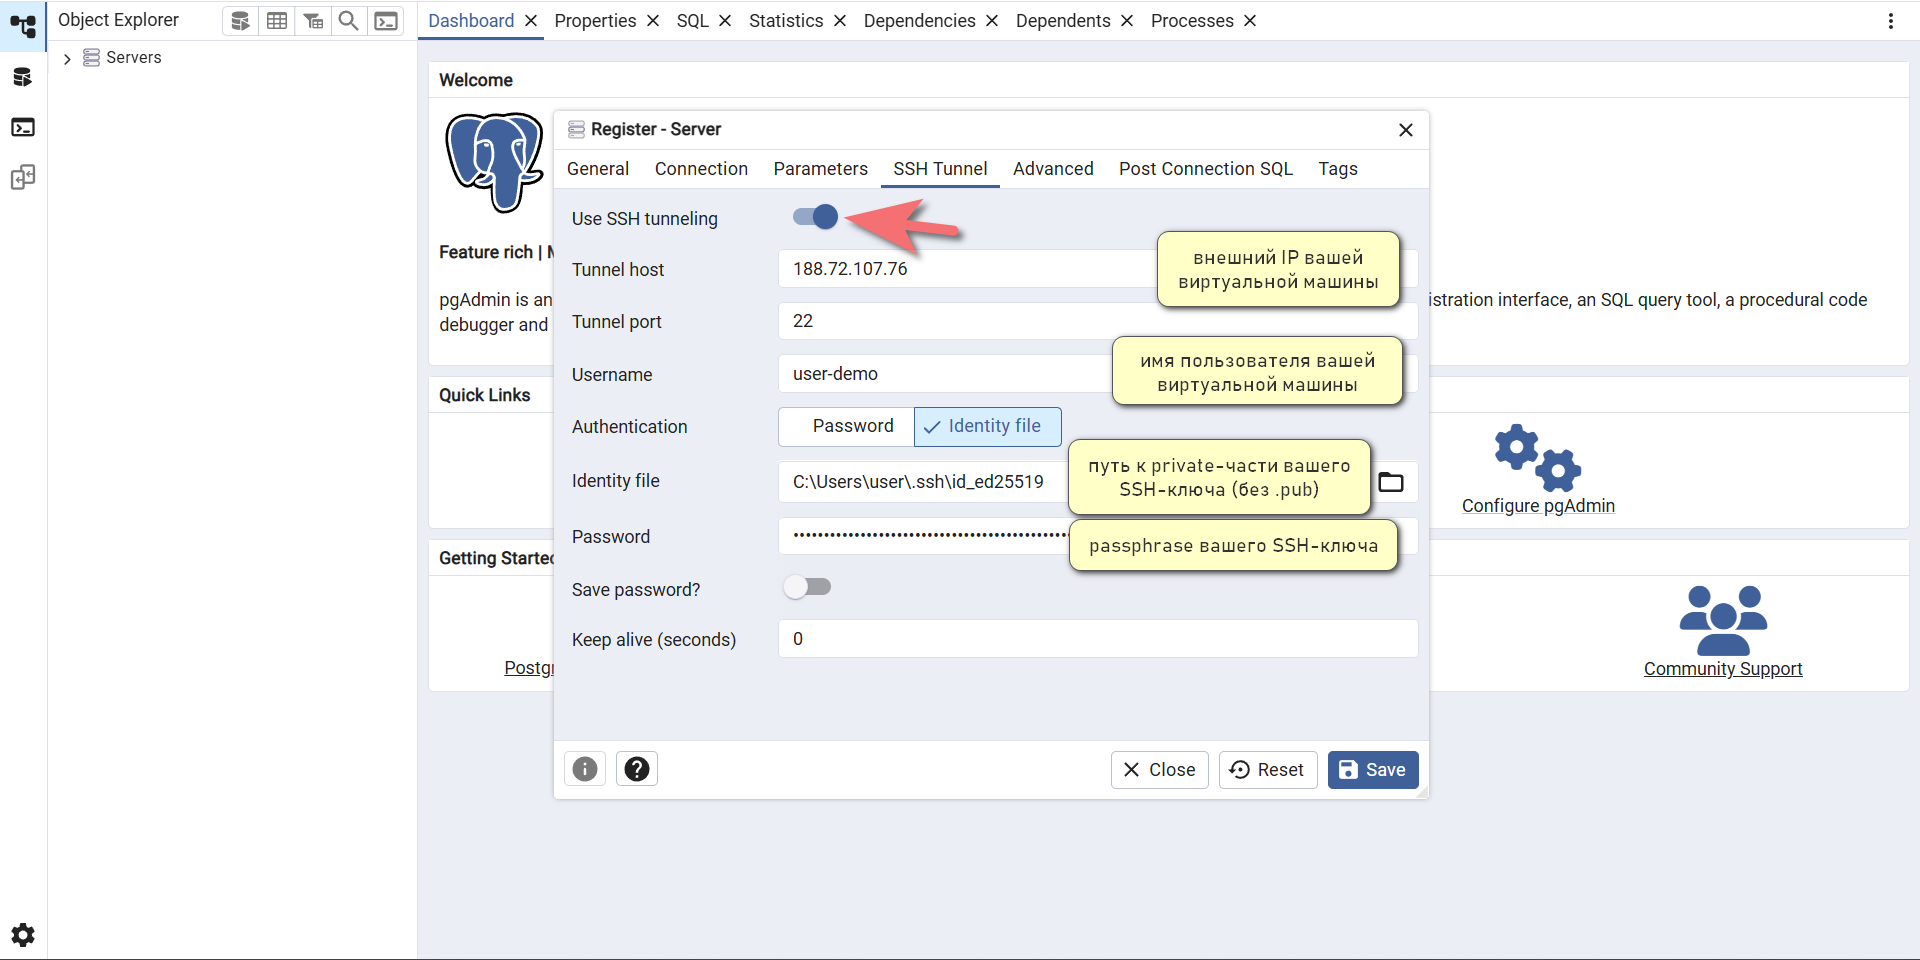Browse for identity file with folder icon
The image size is (1920, 960).
coord(1391,482)
